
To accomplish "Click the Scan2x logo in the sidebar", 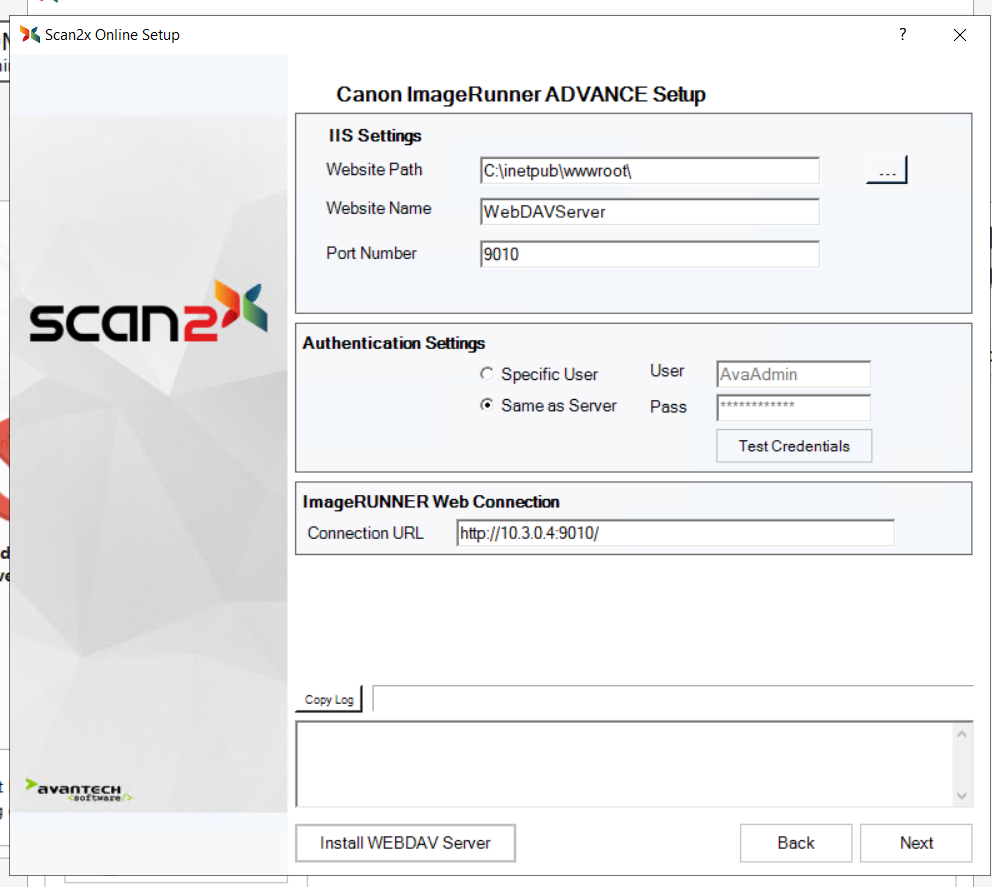I will coord(148,315).
